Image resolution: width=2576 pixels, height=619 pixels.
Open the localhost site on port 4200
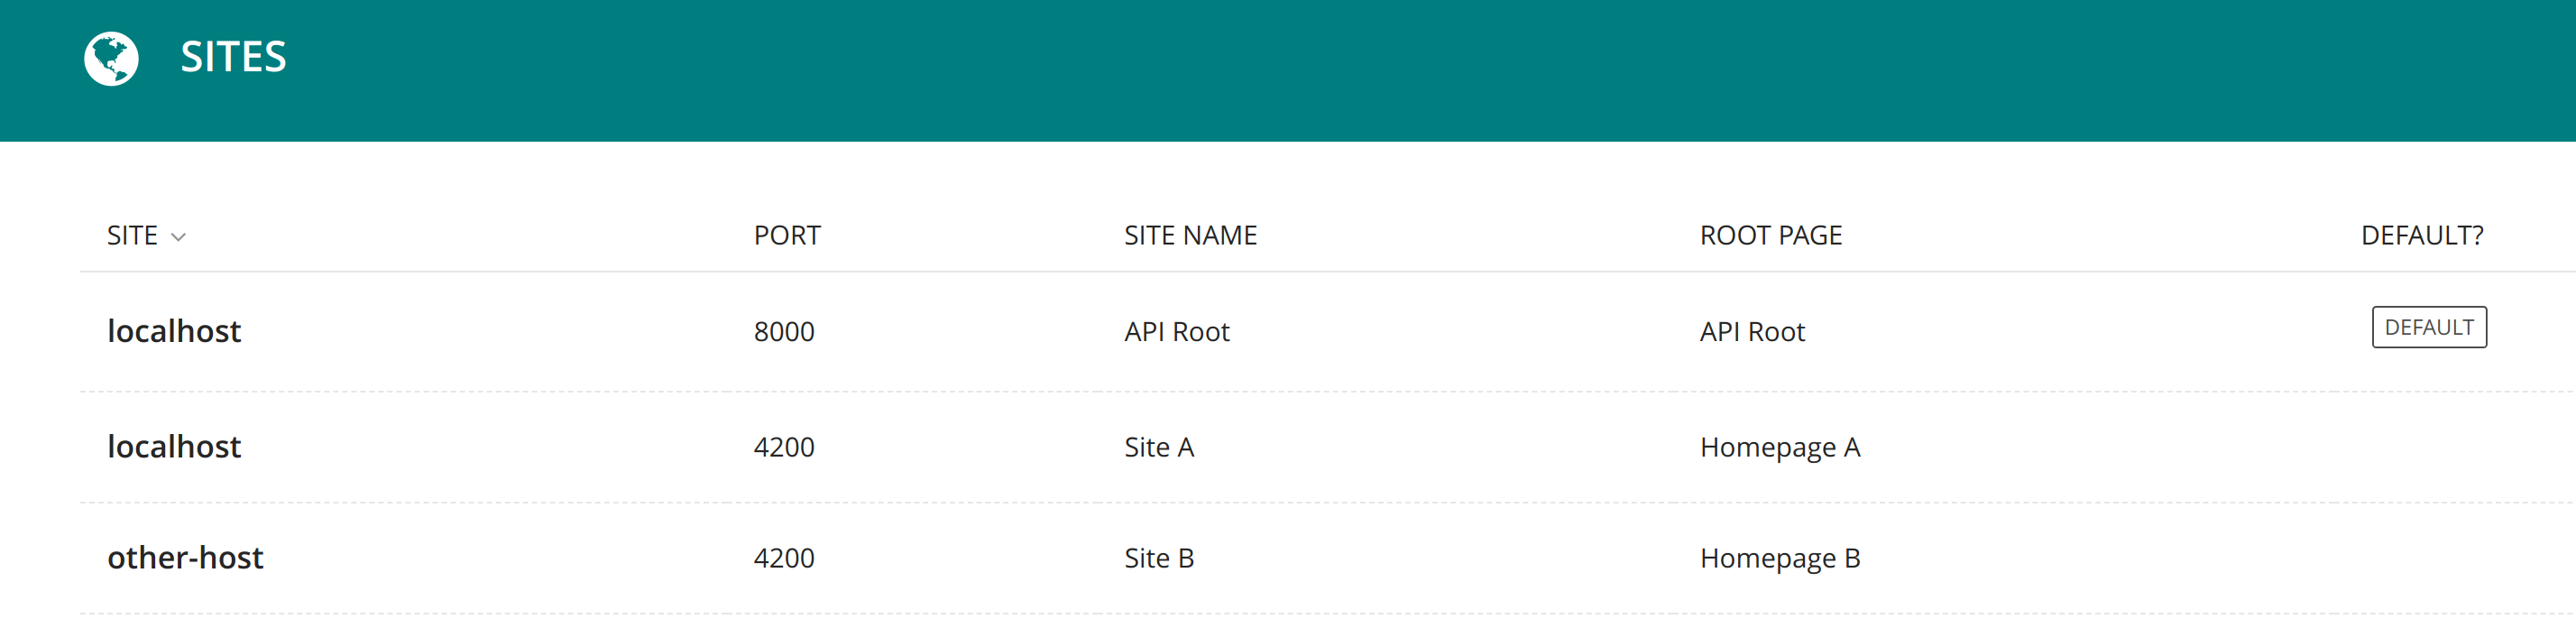click(x=174, y=446)
